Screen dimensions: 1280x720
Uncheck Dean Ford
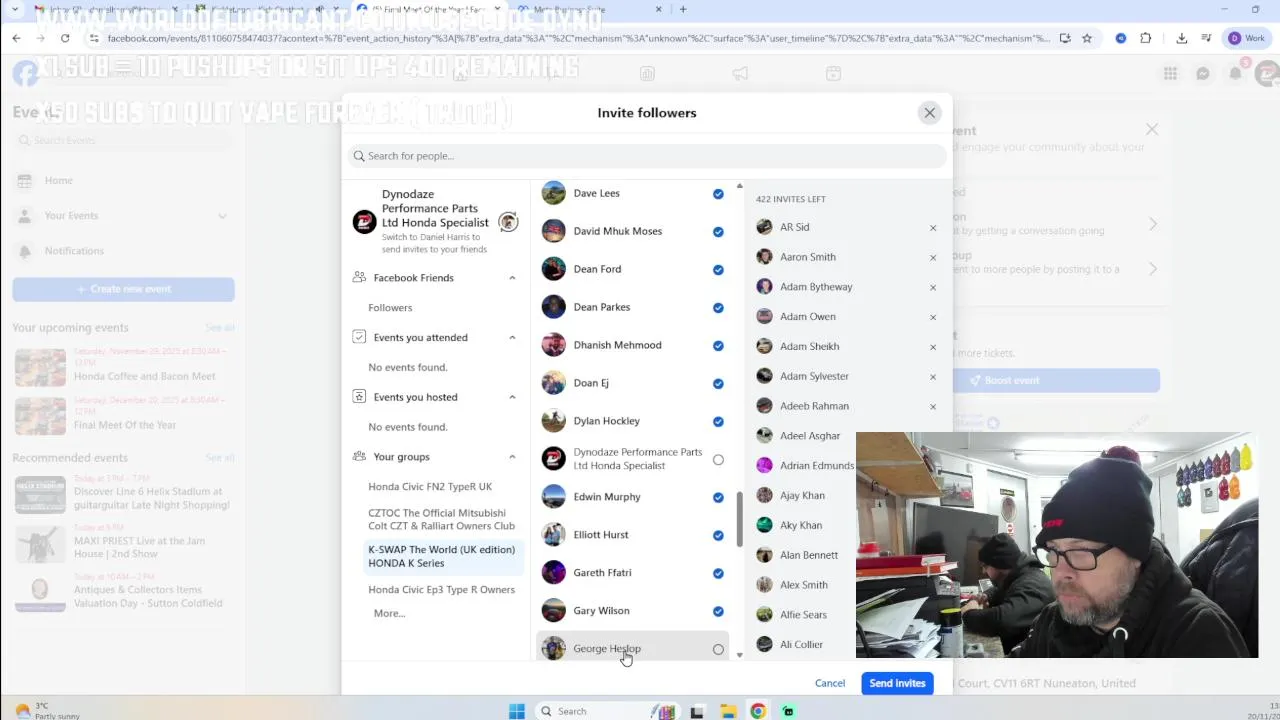tap(718, 270)
